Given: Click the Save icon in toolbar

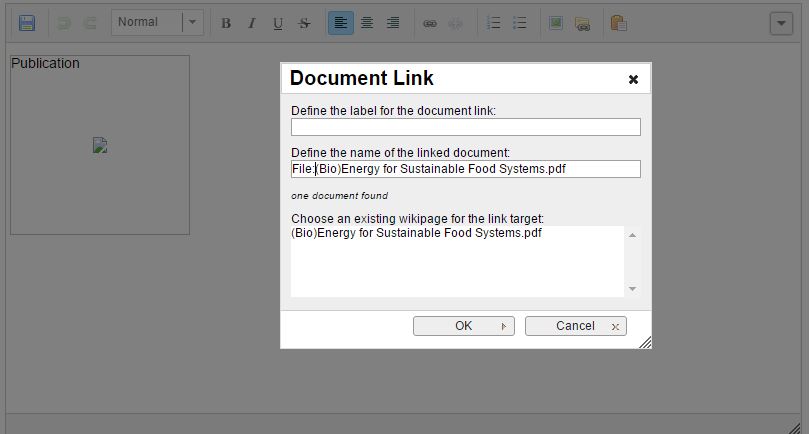Looking at the screenshot, I should 27,23.
